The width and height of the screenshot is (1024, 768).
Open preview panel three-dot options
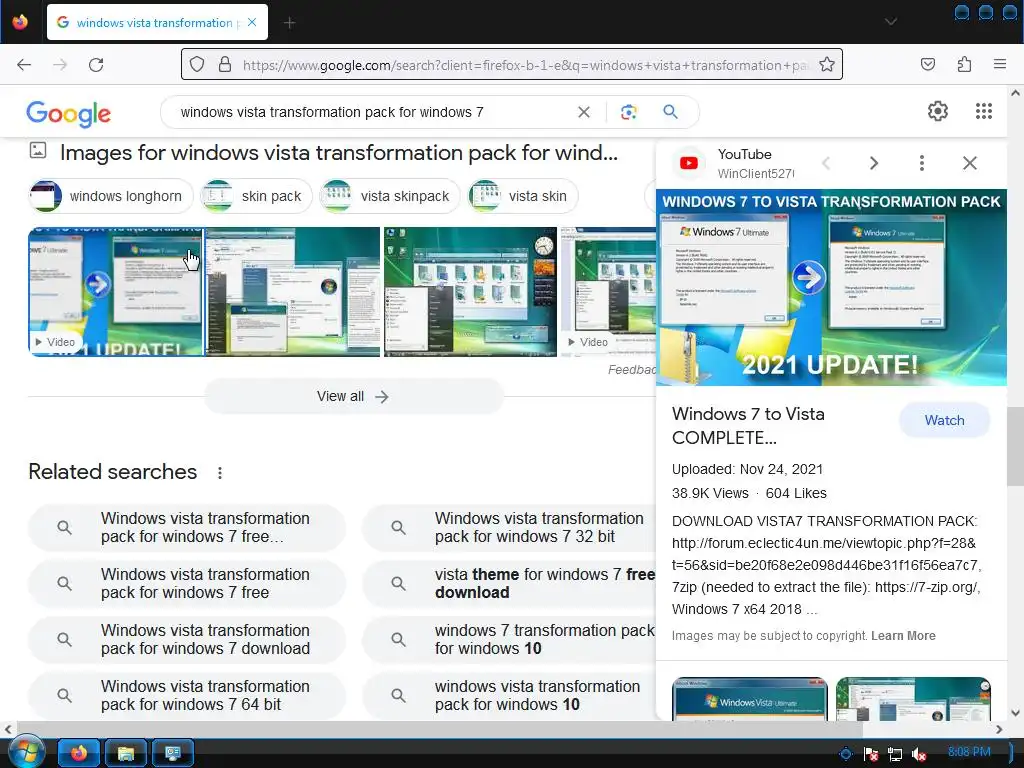pos(921,163)
